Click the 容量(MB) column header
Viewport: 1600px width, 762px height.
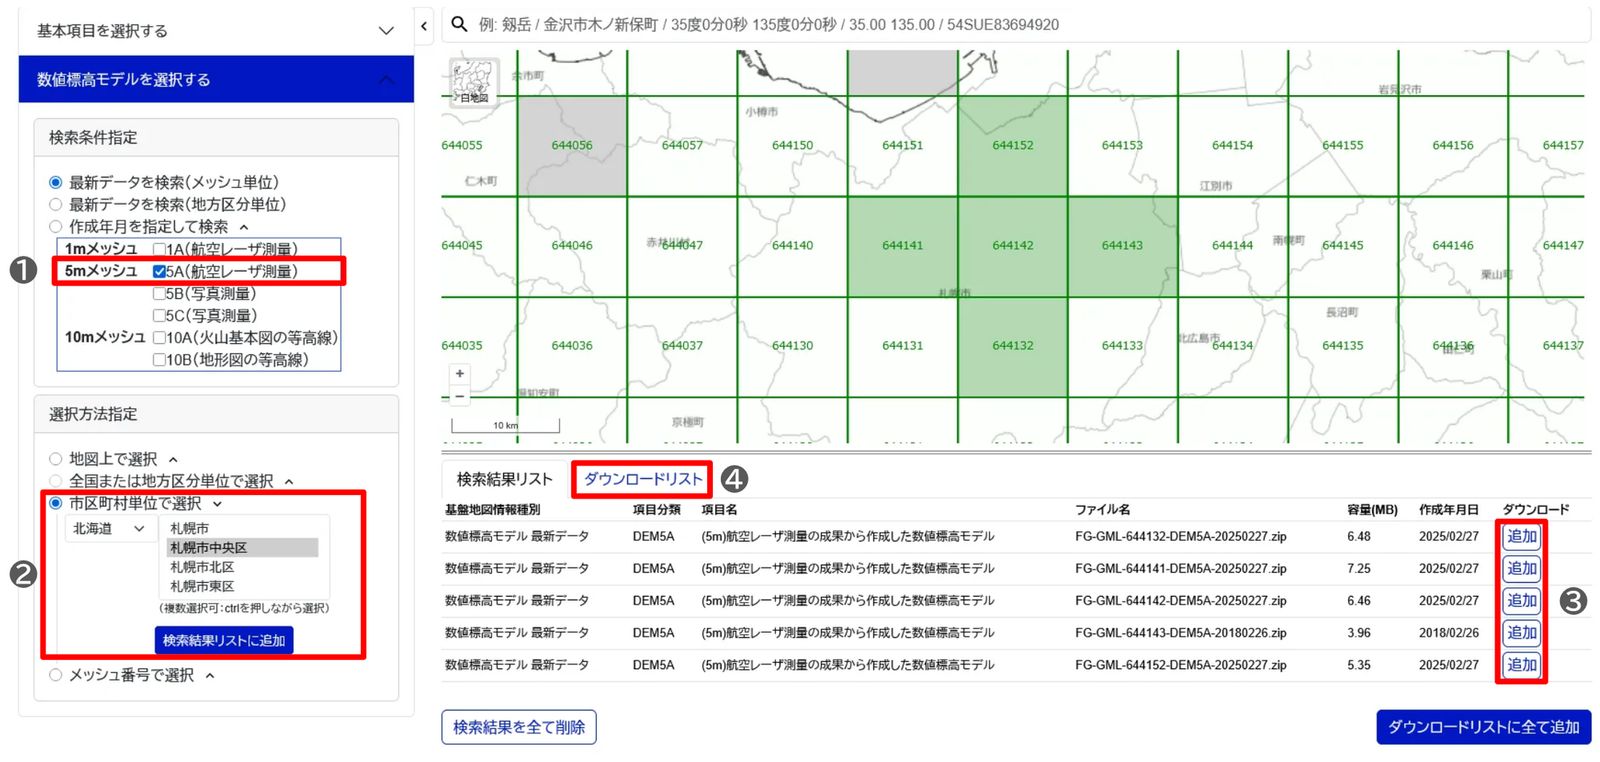pos(1372,510)
